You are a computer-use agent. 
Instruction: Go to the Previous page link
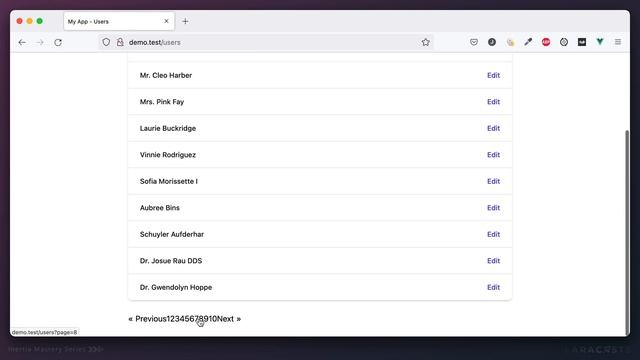click(147, 319)
